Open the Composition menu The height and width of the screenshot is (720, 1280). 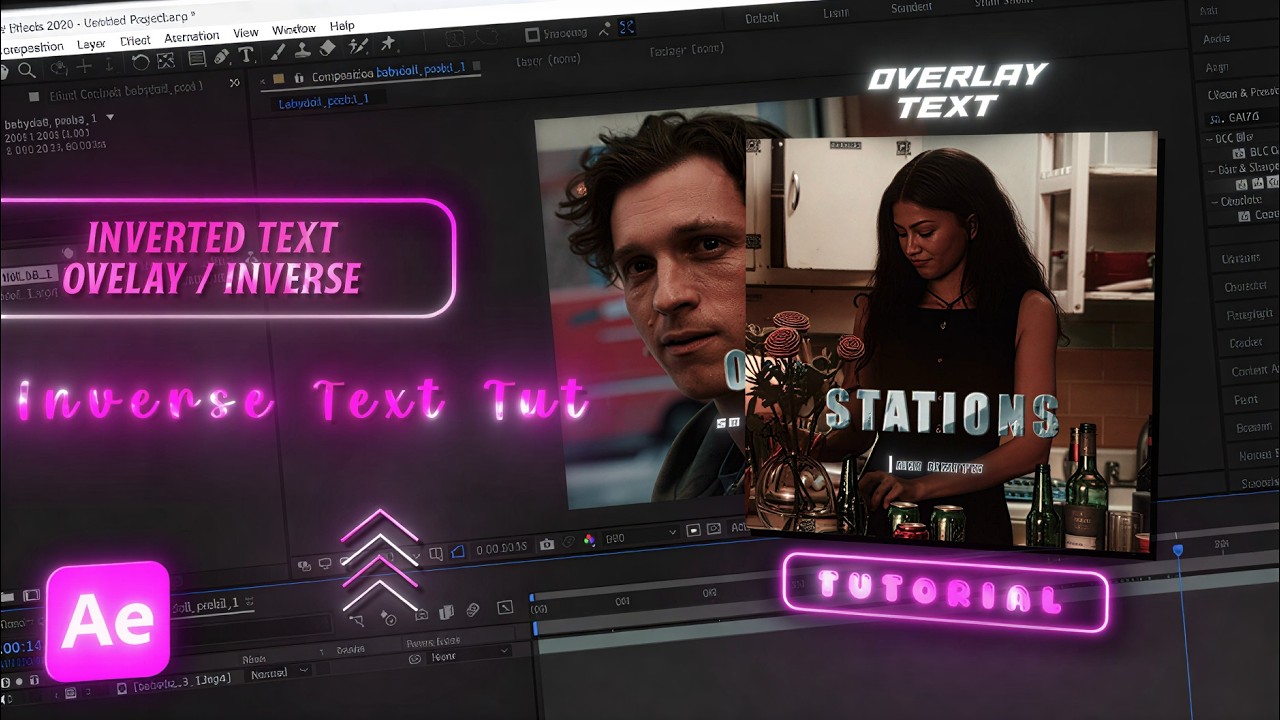click(31, 48)
